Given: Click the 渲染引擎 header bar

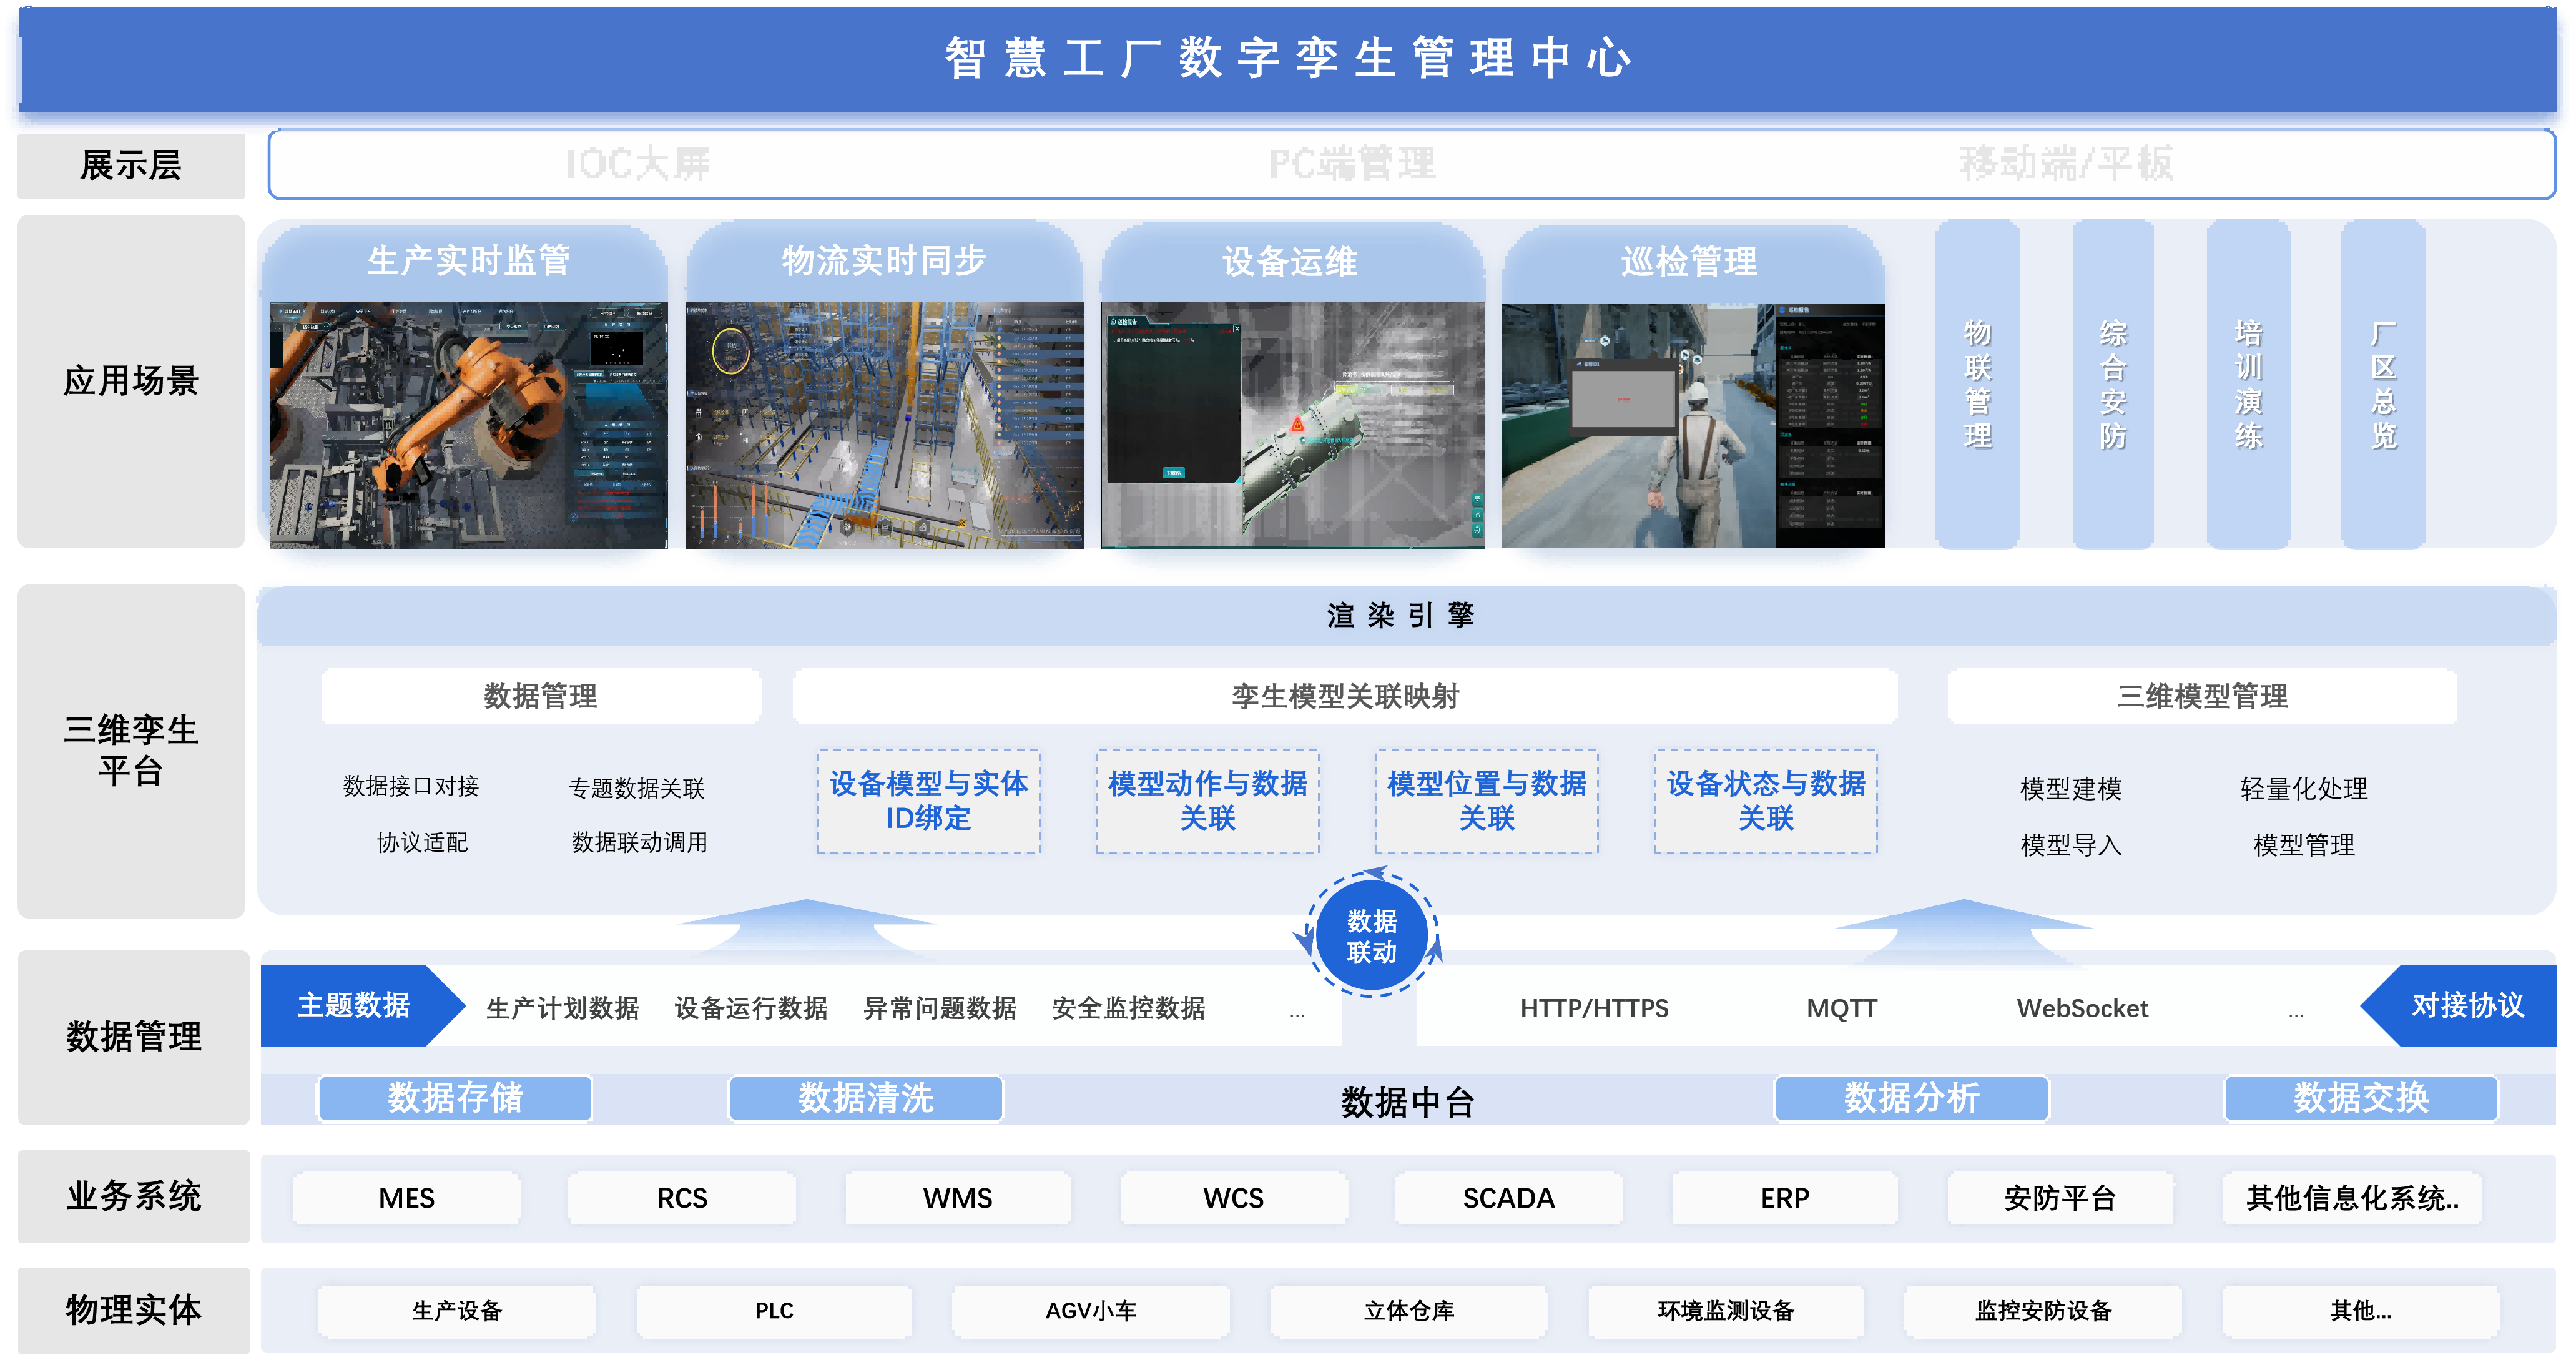Looking at the screenshot, I should [x=1400, y=615].
